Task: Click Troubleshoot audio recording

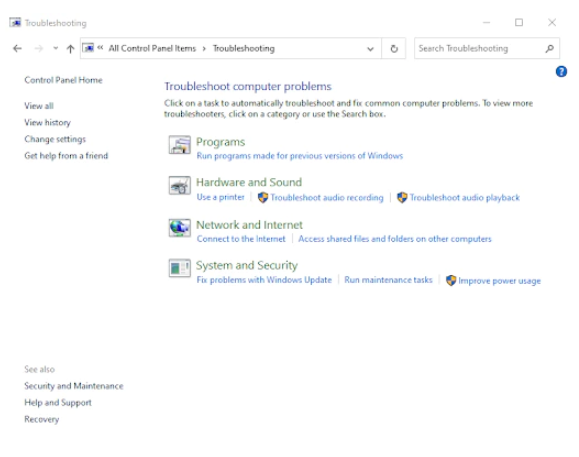Action: click(327, 197)
